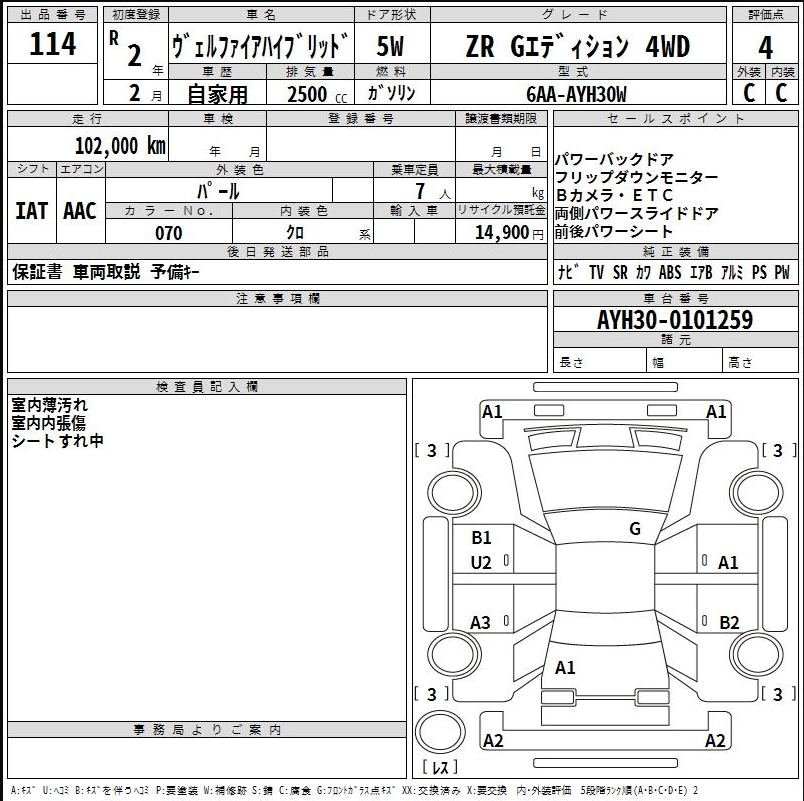Click recycle deposit 14,900円
The image size is (804, 801).
[x=509, y=232]
